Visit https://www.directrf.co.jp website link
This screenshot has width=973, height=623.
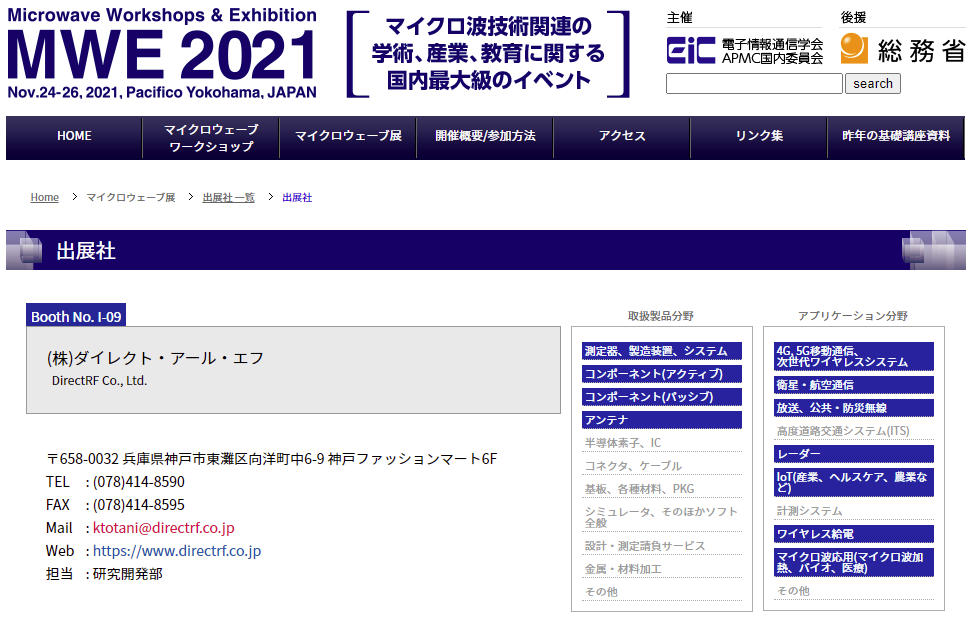177,551
